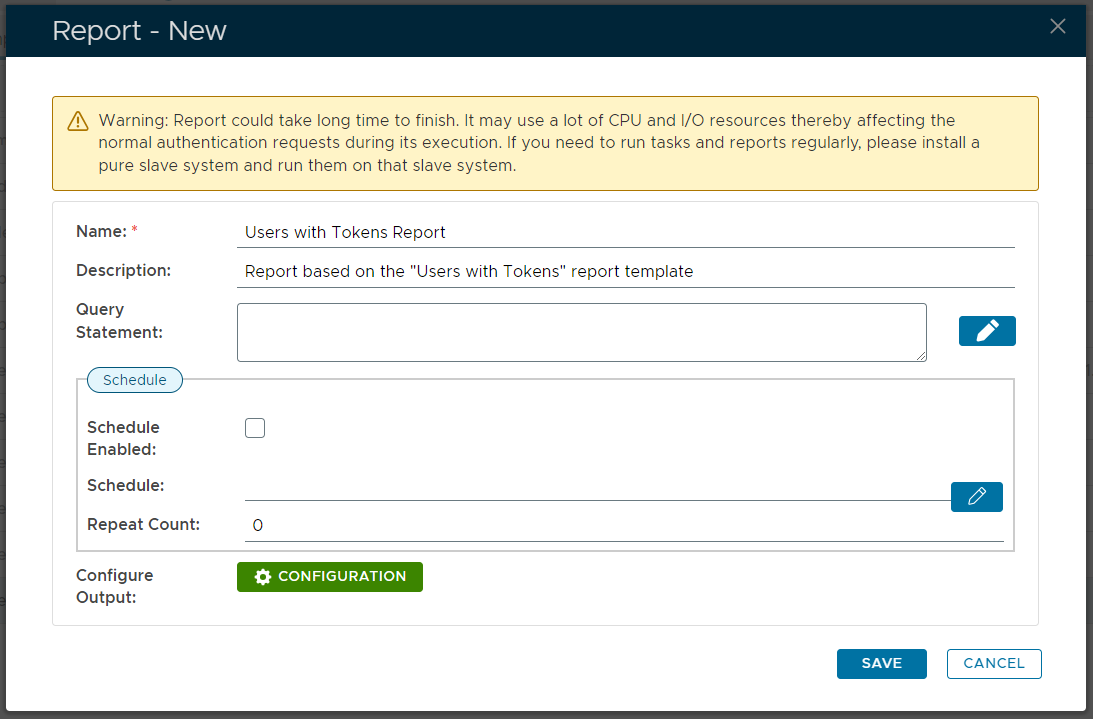Screen dimensions: 1093x719
Task: Close the Report - New dialog
Action: point(1057,27)
